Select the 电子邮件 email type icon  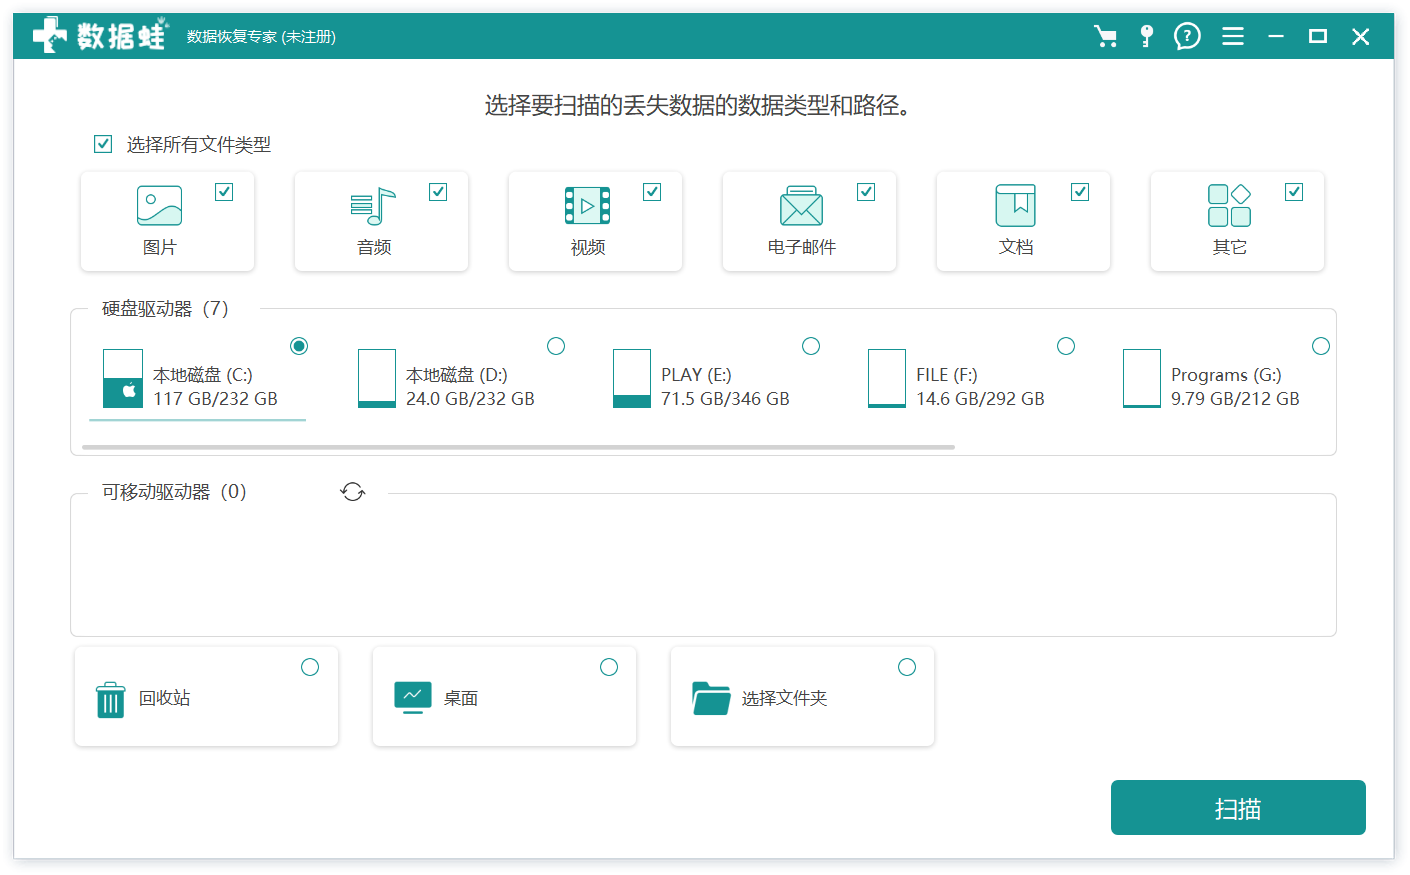[801, 206]
